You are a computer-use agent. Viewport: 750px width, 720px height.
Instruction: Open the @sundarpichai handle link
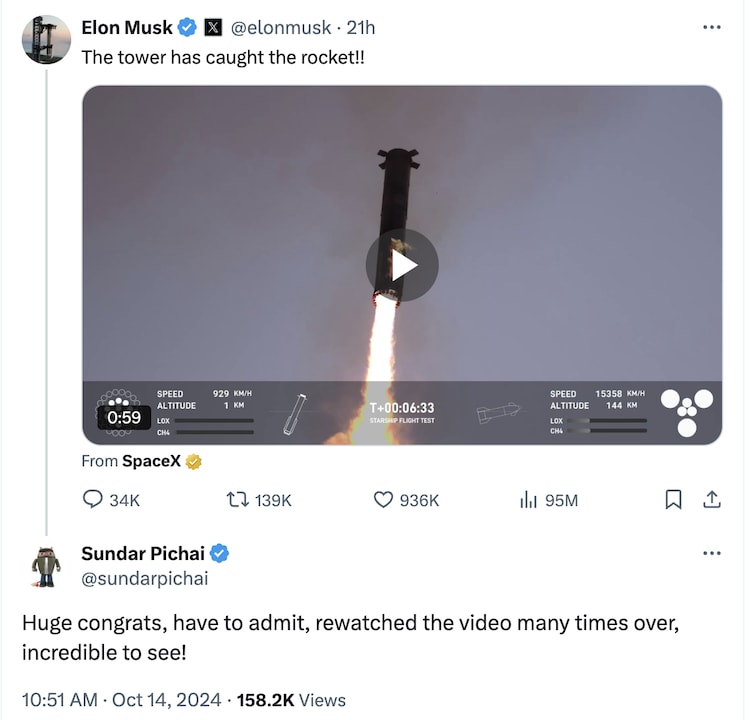tap(144, 578)
